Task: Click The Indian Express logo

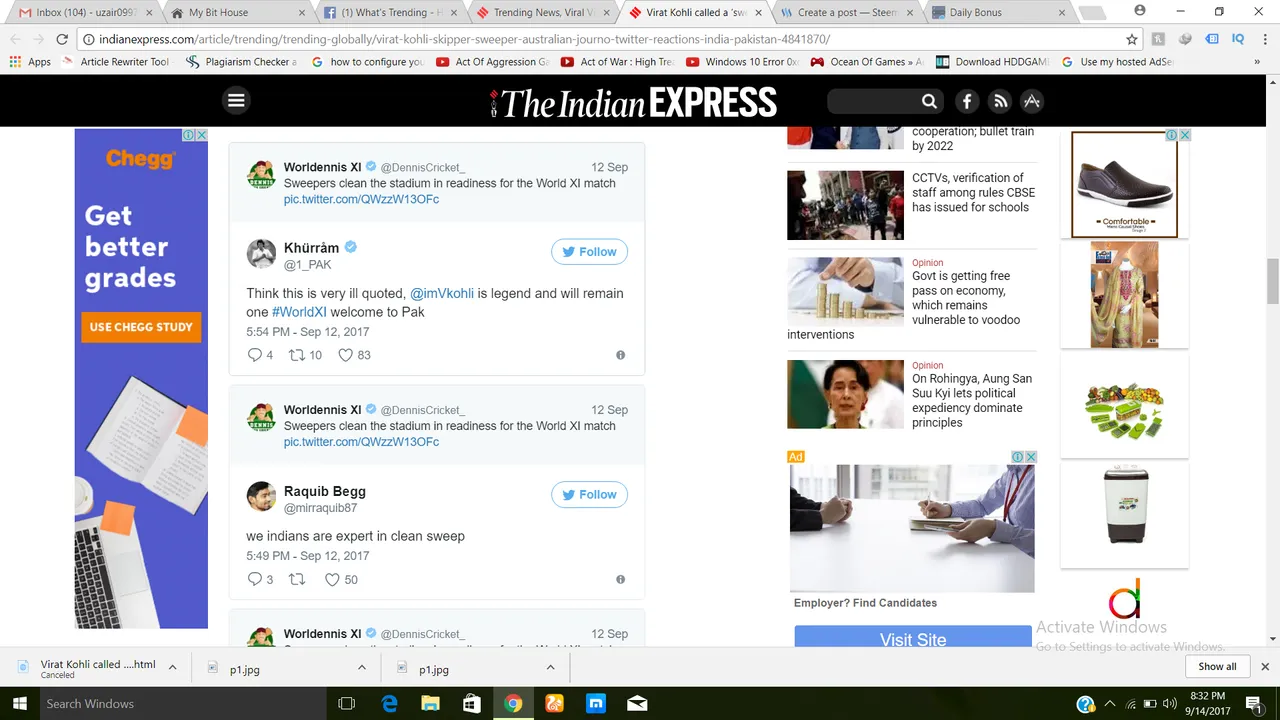Action: pyautogui.click(x=634, y=102)
